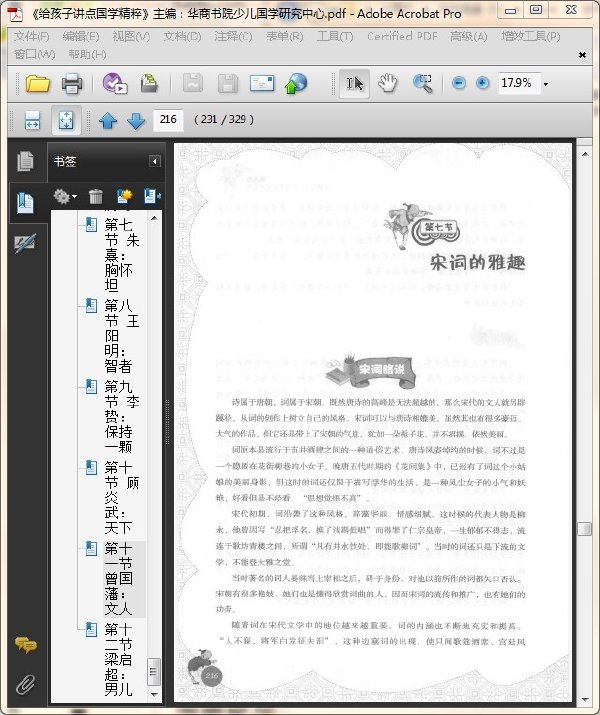Open the Certified PDF menu

[x=402, y=36]
